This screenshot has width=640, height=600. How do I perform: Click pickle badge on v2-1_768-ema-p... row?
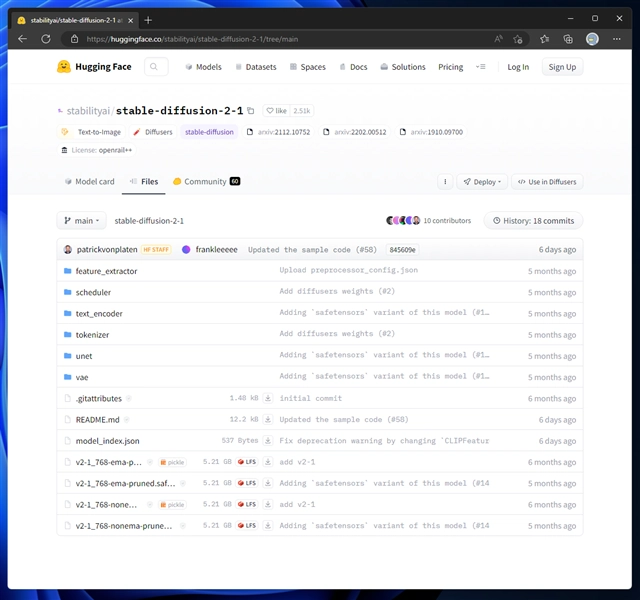click(172, 462)
